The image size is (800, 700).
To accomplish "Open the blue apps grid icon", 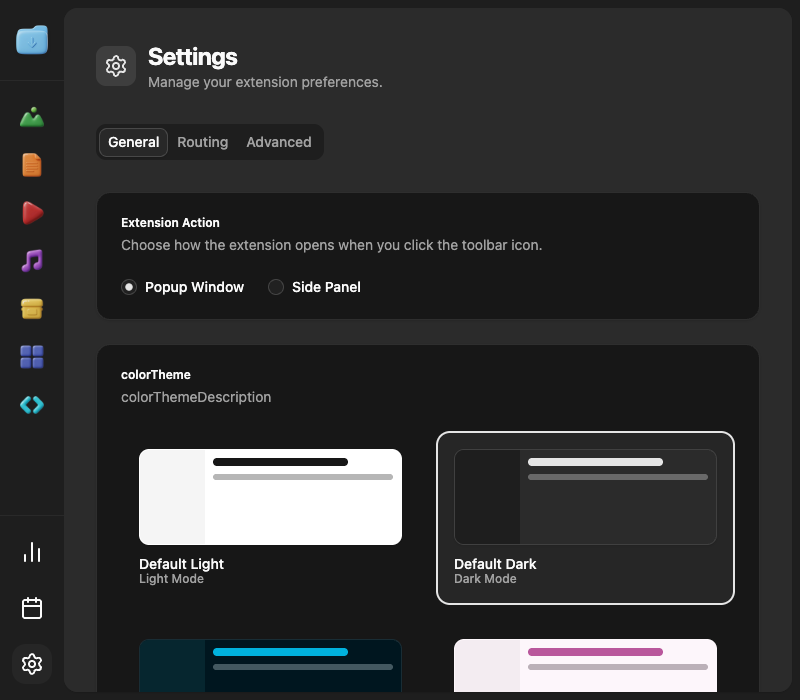I will (x=32, y=357).
